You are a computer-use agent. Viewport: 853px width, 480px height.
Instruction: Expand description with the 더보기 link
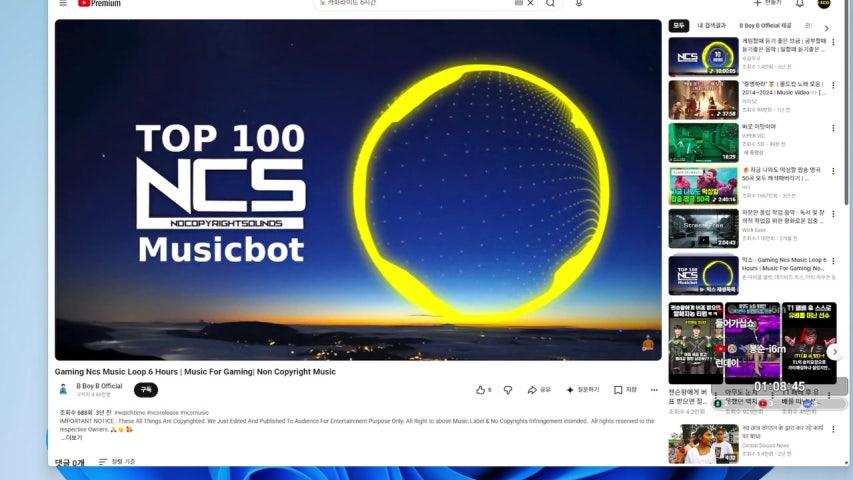(71, 437)
